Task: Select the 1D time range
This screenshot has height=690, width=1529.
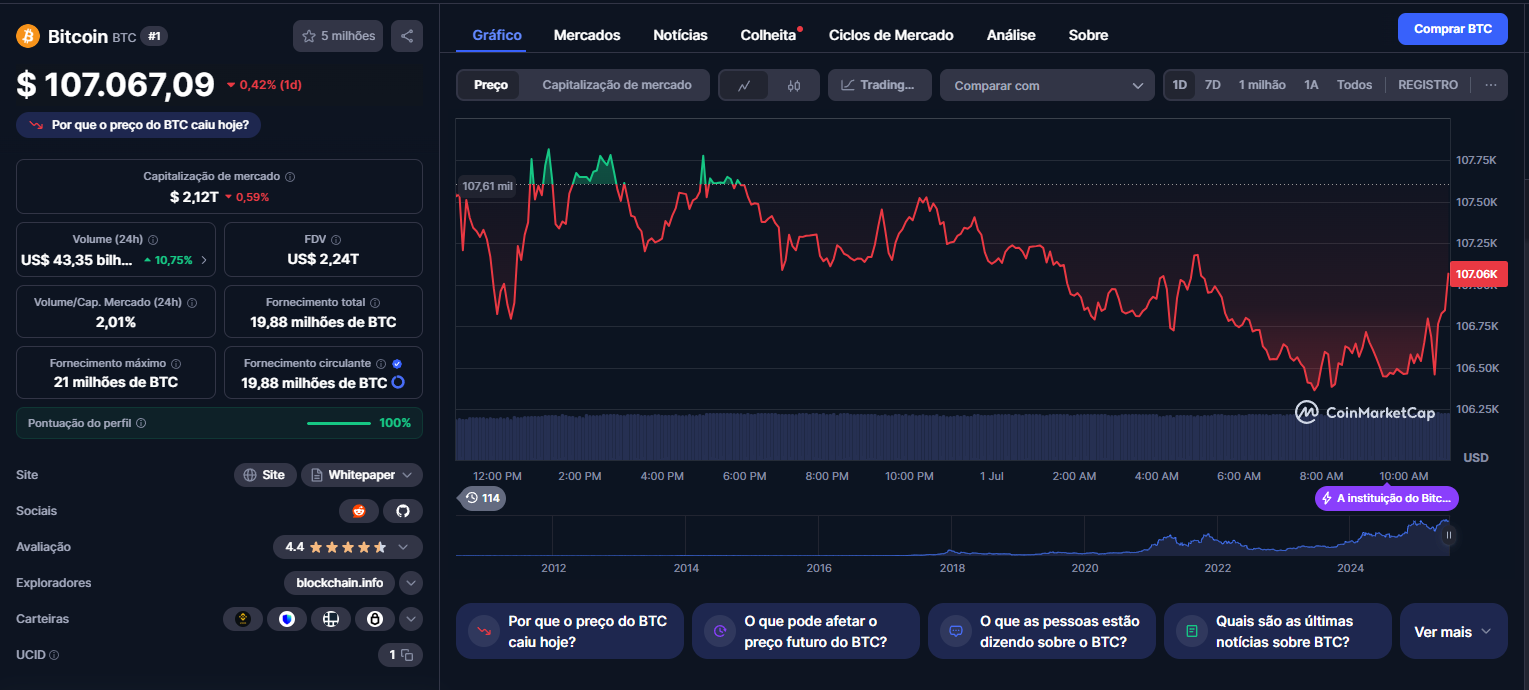Action: pyautogui.click(x=1180, y=85)
